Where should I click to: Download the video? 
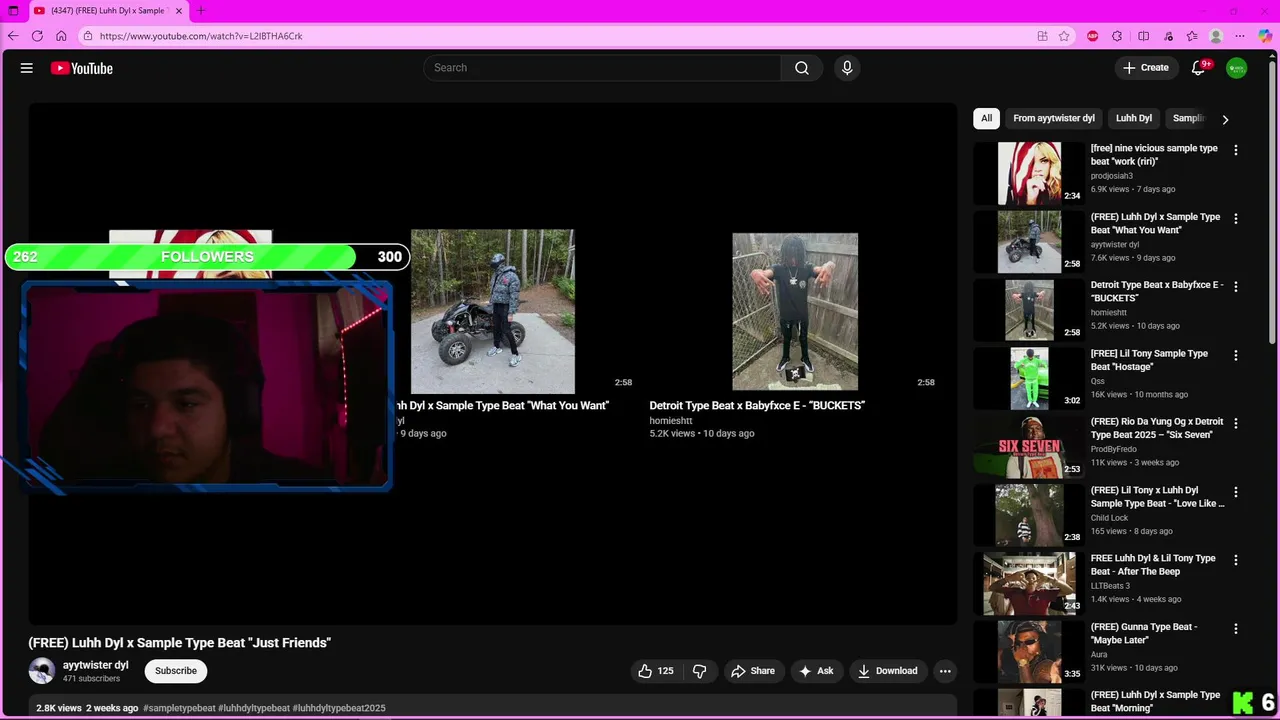(887, 671)
